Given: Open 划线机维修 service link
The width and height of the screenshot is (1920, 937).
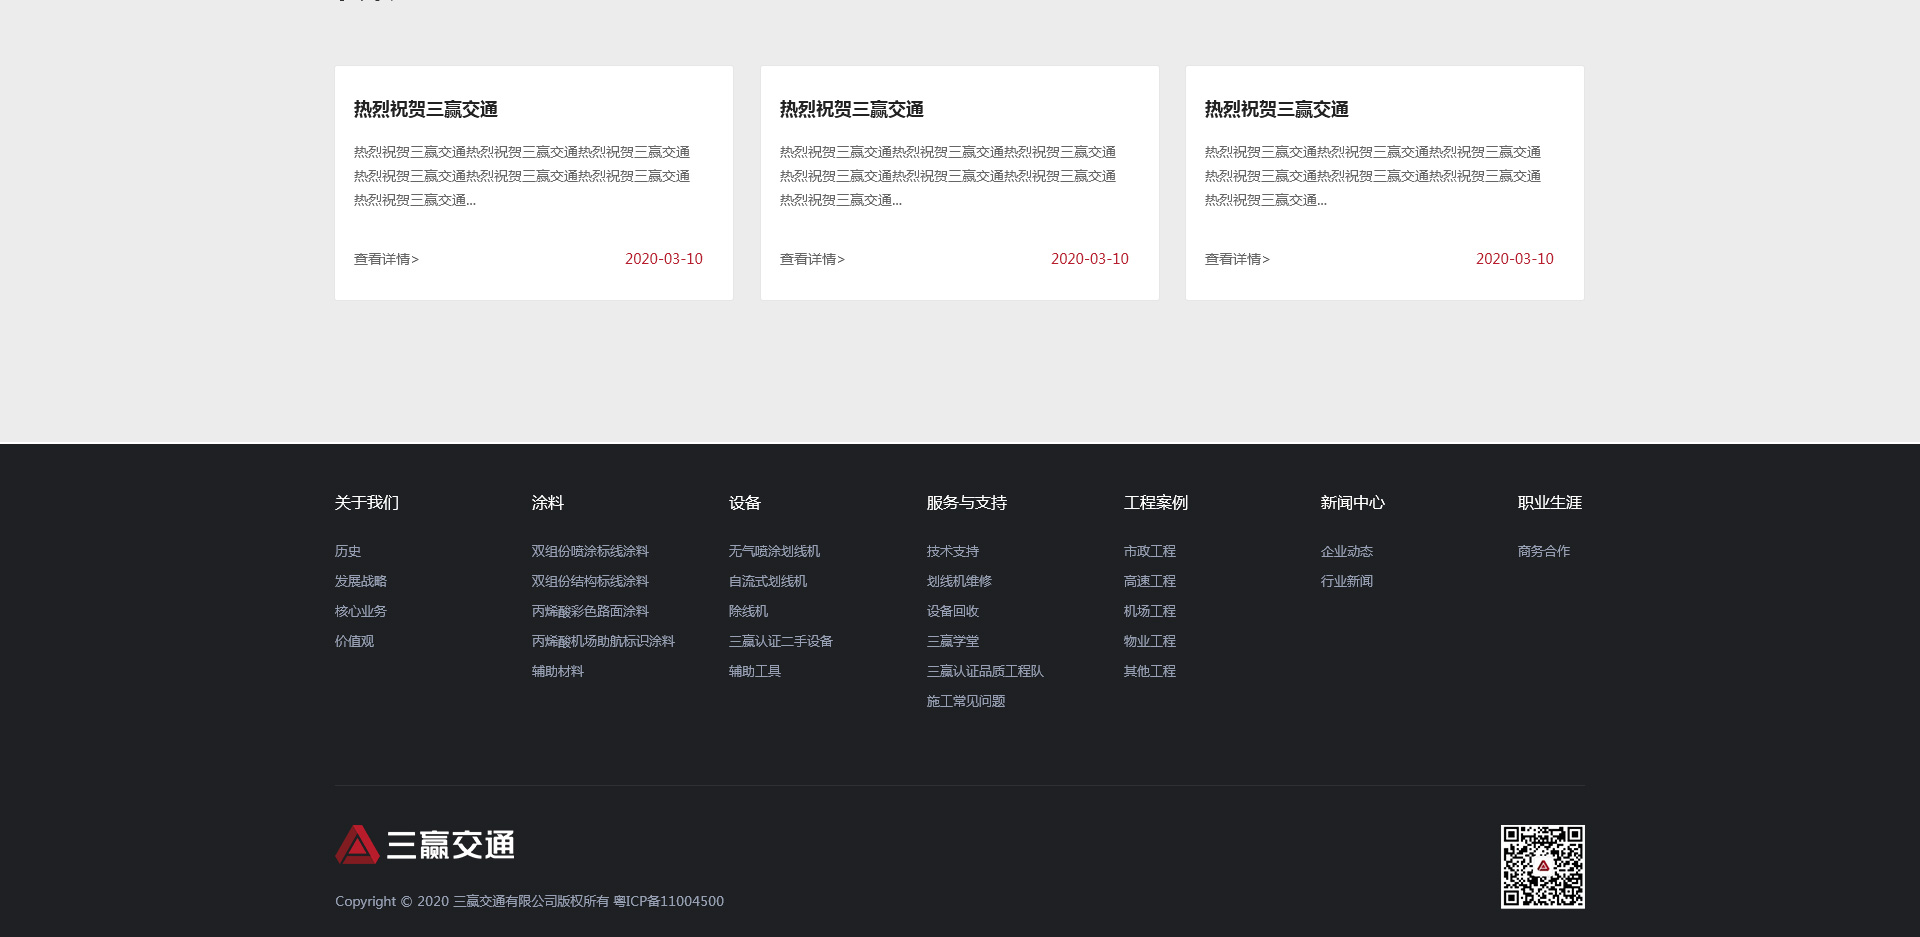Looking at the screenshot, I should coord(959,581).
